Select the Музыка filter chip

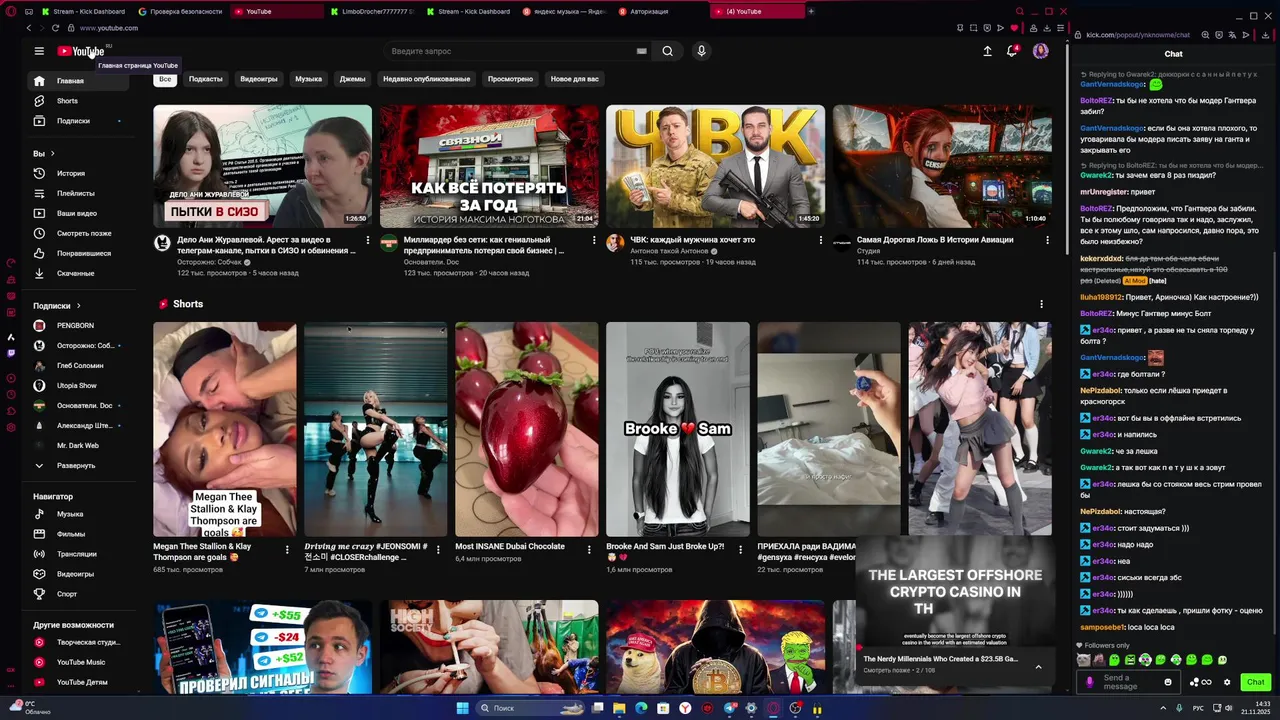309,79
